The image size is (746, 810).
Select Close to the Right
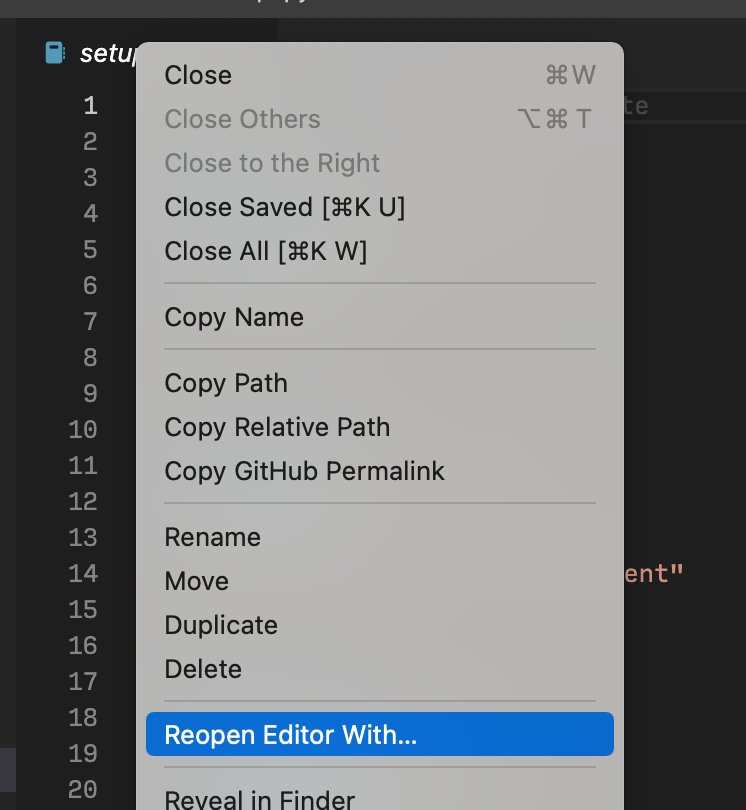[x=272, y=163]
